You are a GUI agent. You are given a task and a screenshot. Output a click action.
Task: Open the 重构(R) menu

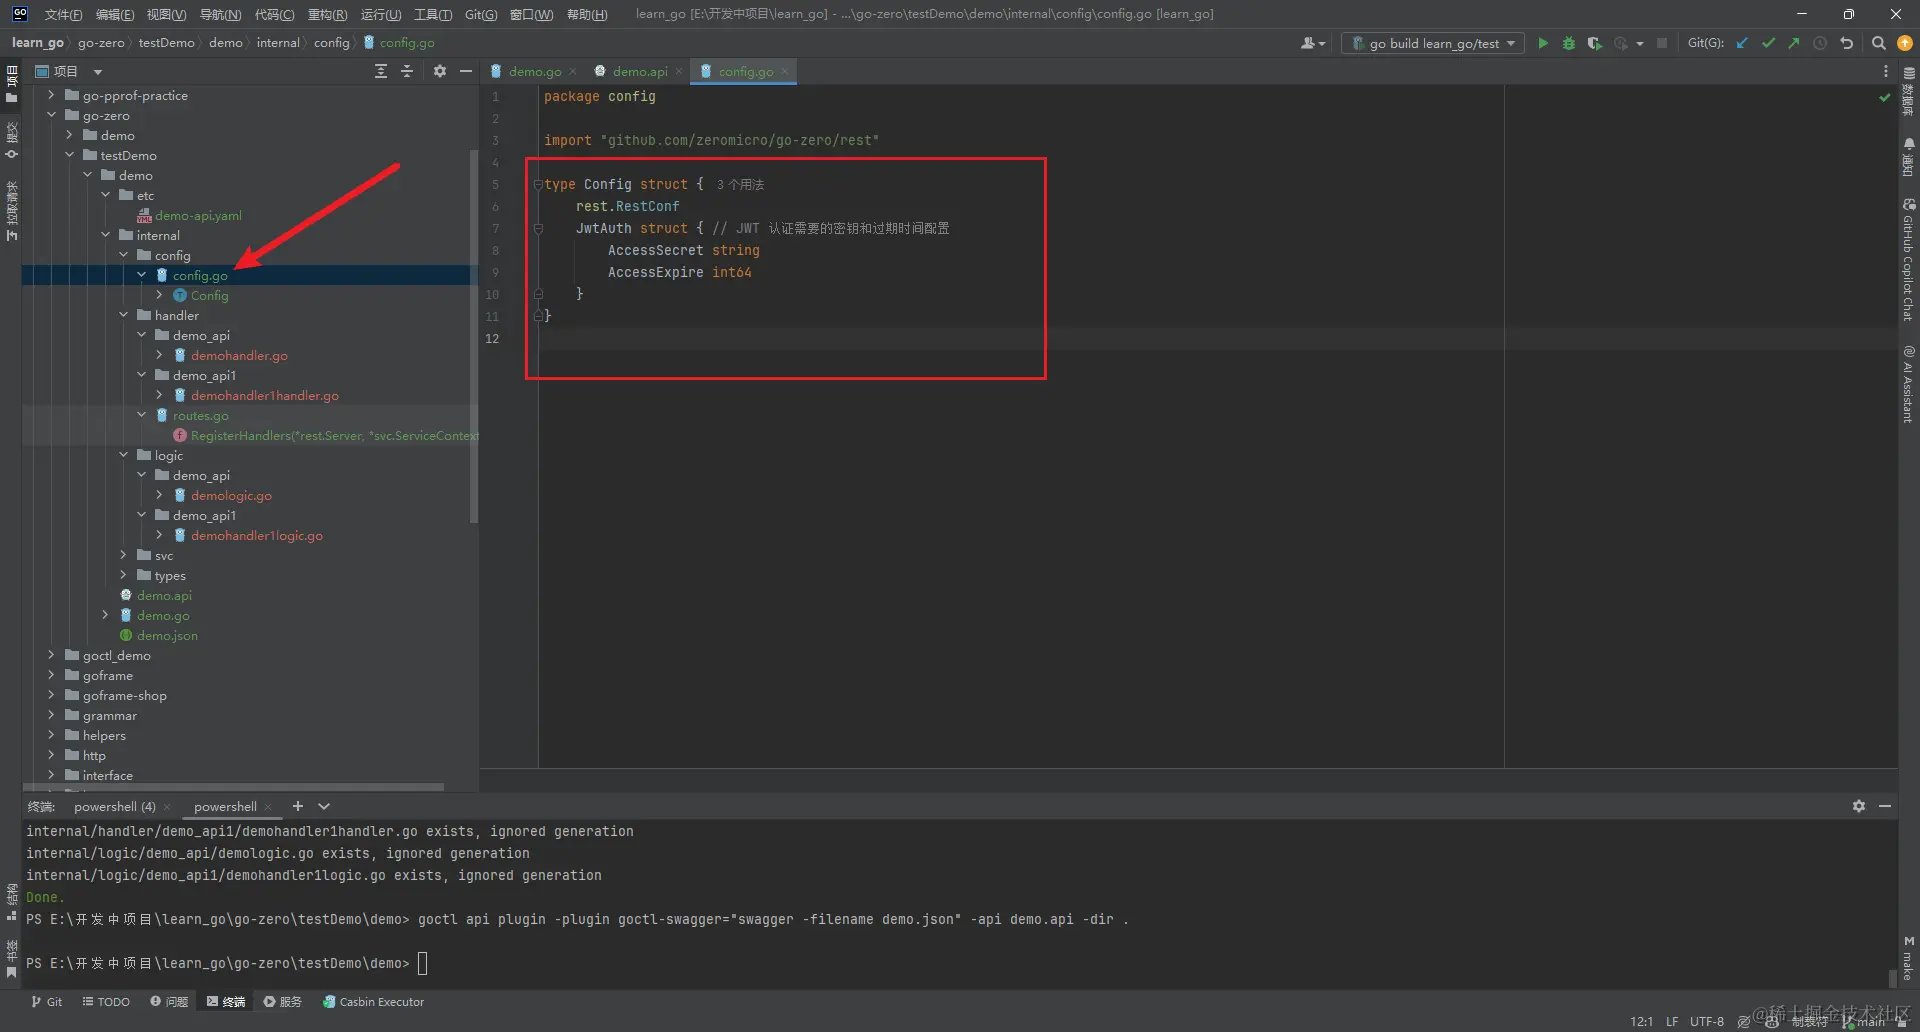(327, 14)
